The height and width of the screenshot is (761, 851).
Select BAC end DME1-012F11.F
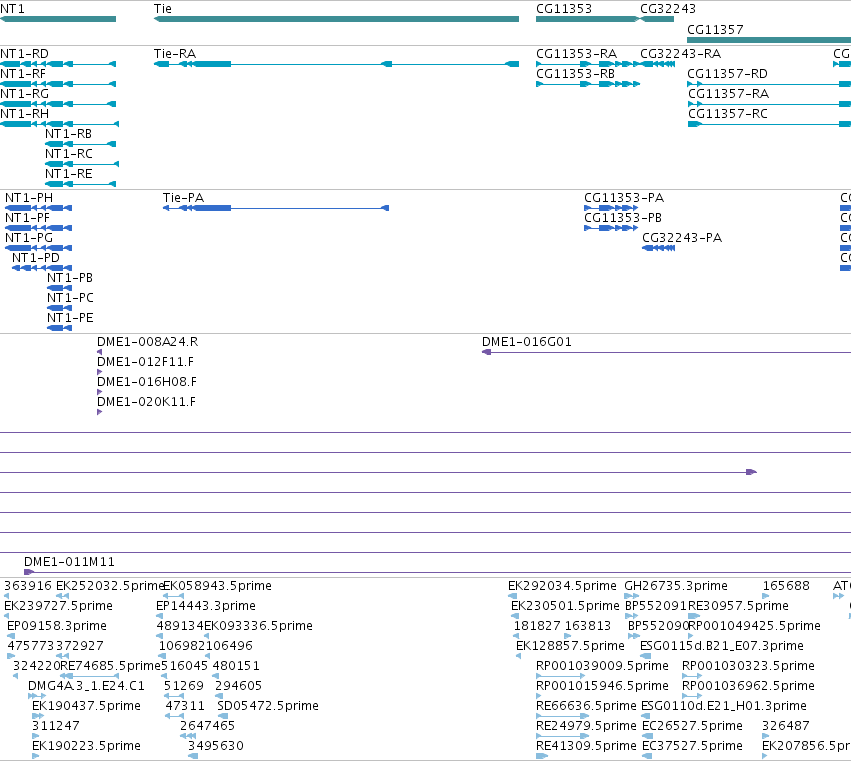click(x=145, y=362)
